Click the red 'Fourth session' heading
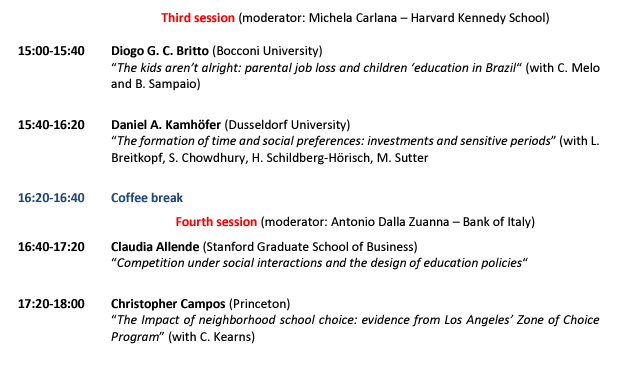 216,222
